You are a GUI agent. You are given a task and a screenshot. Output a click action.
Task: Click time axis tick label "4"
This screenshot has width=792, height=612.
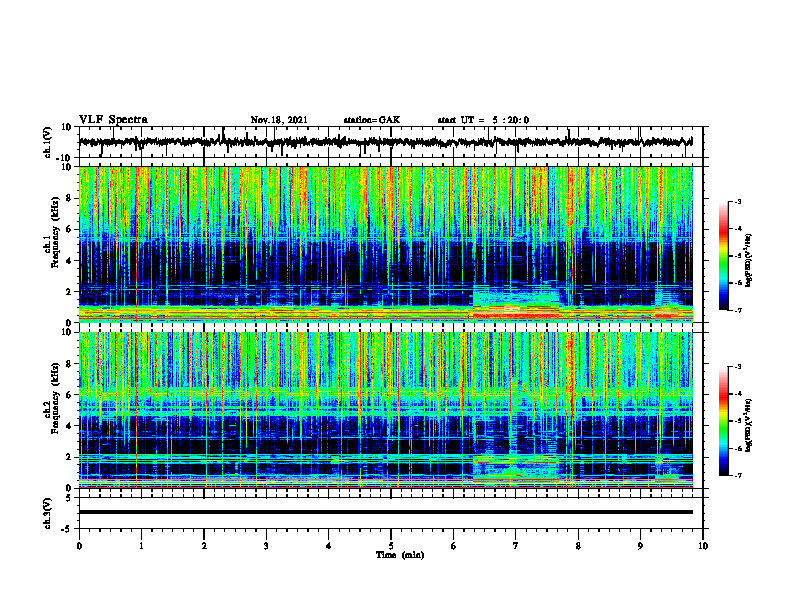pos(329,546)
